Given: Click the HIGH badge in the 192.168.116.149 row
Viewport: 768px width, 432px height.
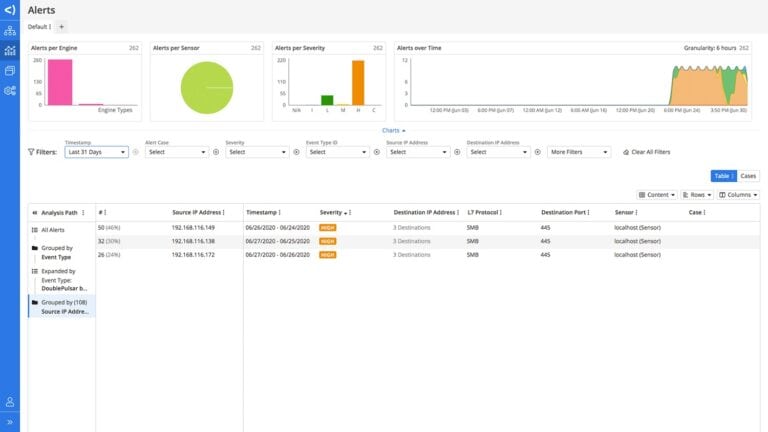Looking at the screenshot, I should (x=328, y=228).
